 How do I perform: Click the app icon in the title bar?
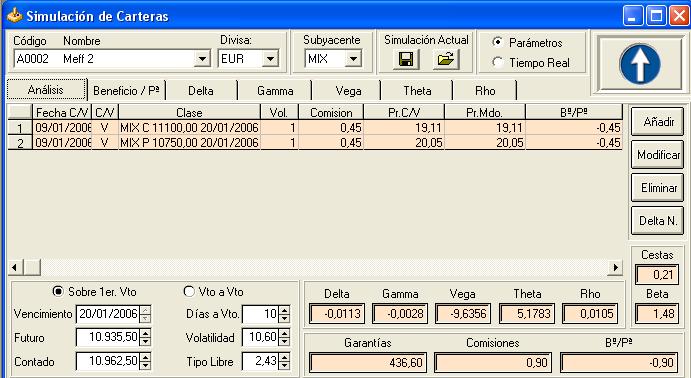15,16
